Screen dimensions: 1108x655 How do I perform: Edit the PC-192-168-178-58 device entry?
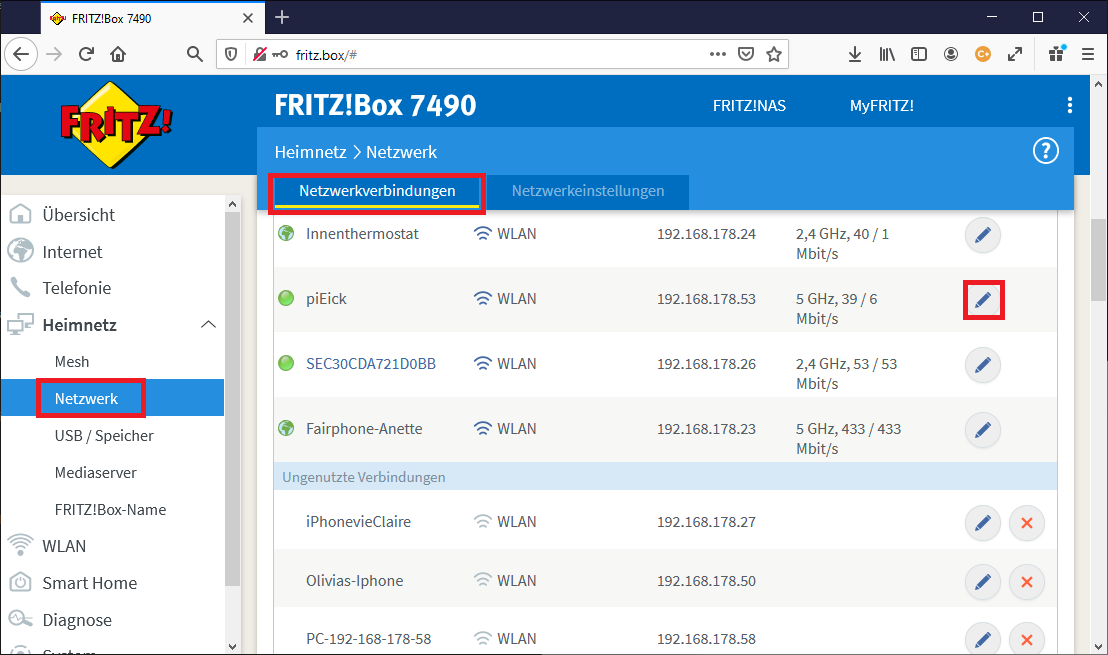point(982,640)
